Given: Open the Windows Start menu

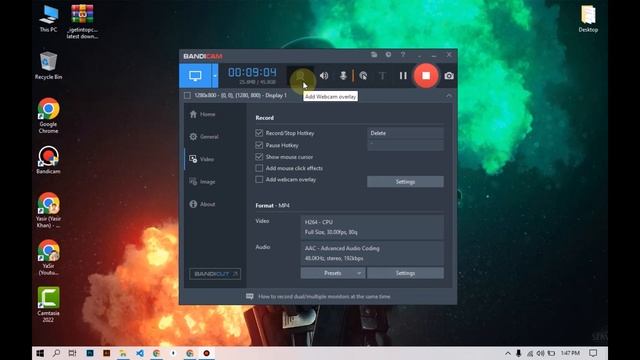Looking at the screenshot, I should click(x=40, y=353).
